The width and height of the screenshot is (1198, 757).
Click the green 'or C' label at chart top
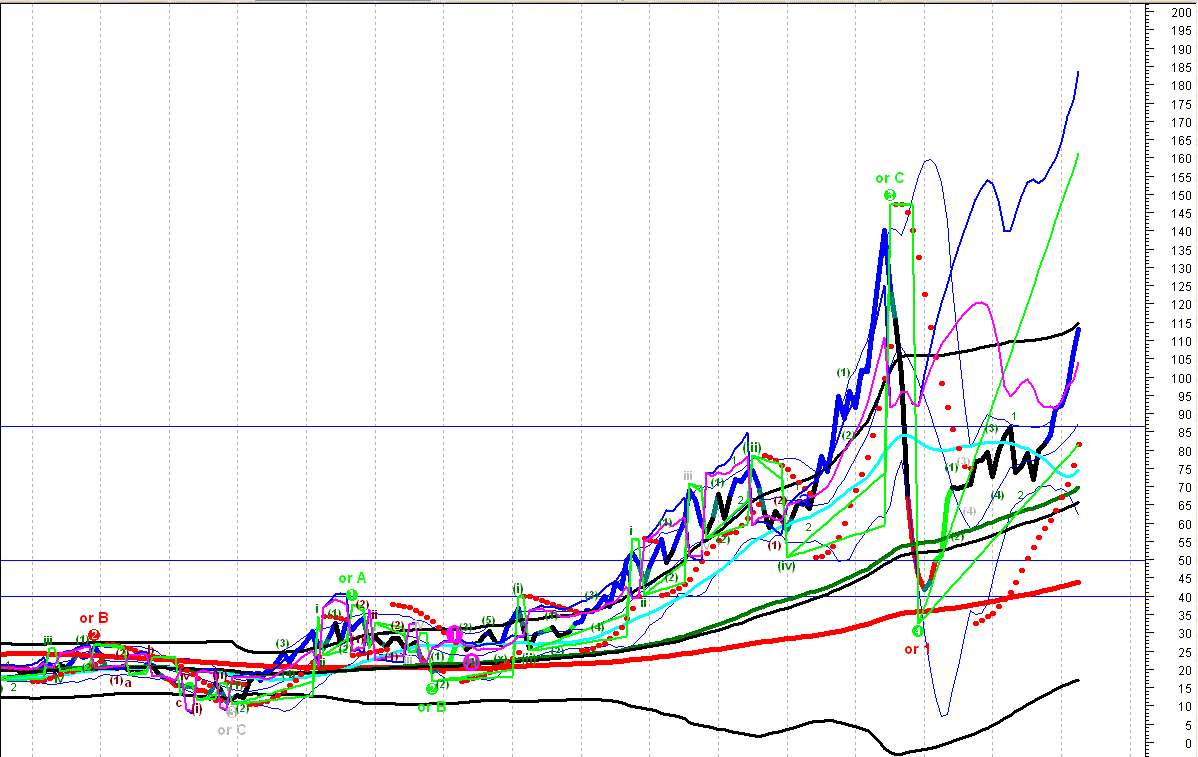click(x=889, y=178)
